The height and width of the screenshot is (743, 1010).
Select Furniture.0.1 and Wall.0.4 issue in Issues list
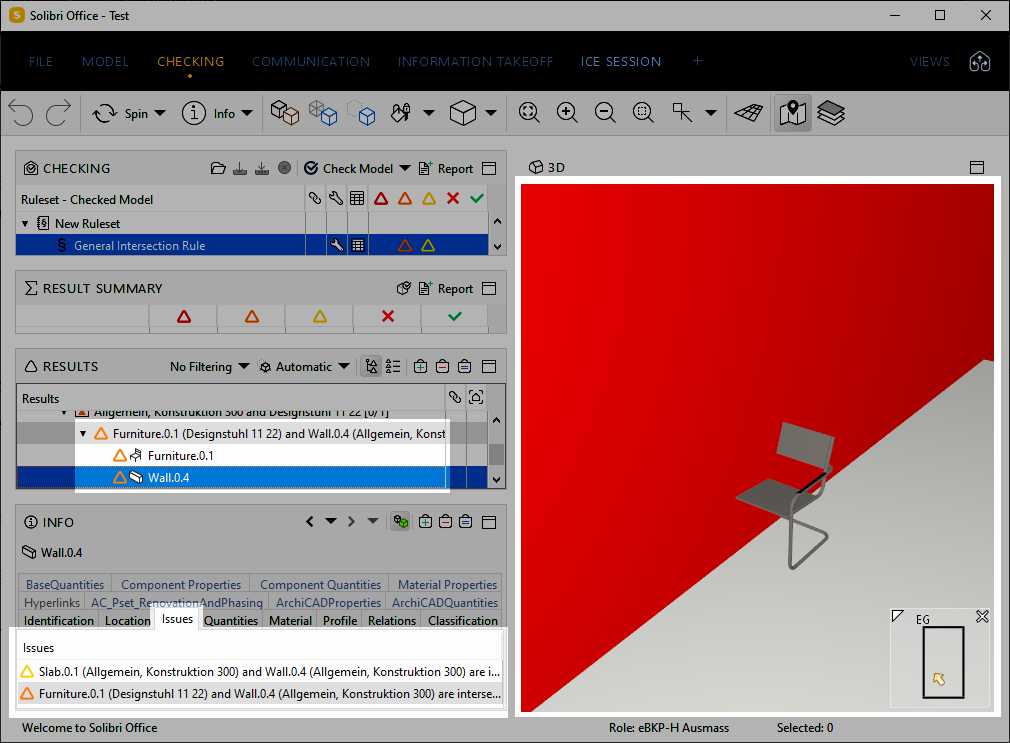pyautogui.click(x=260, y=694)
